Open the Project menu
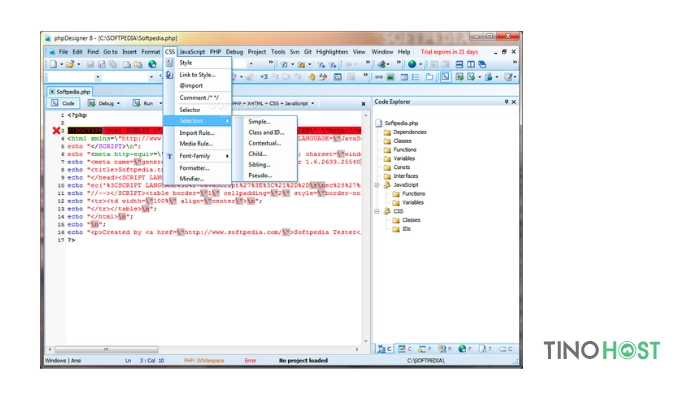Image resolution: width=700 pixels, height=400 pixels. pos(257,52)
